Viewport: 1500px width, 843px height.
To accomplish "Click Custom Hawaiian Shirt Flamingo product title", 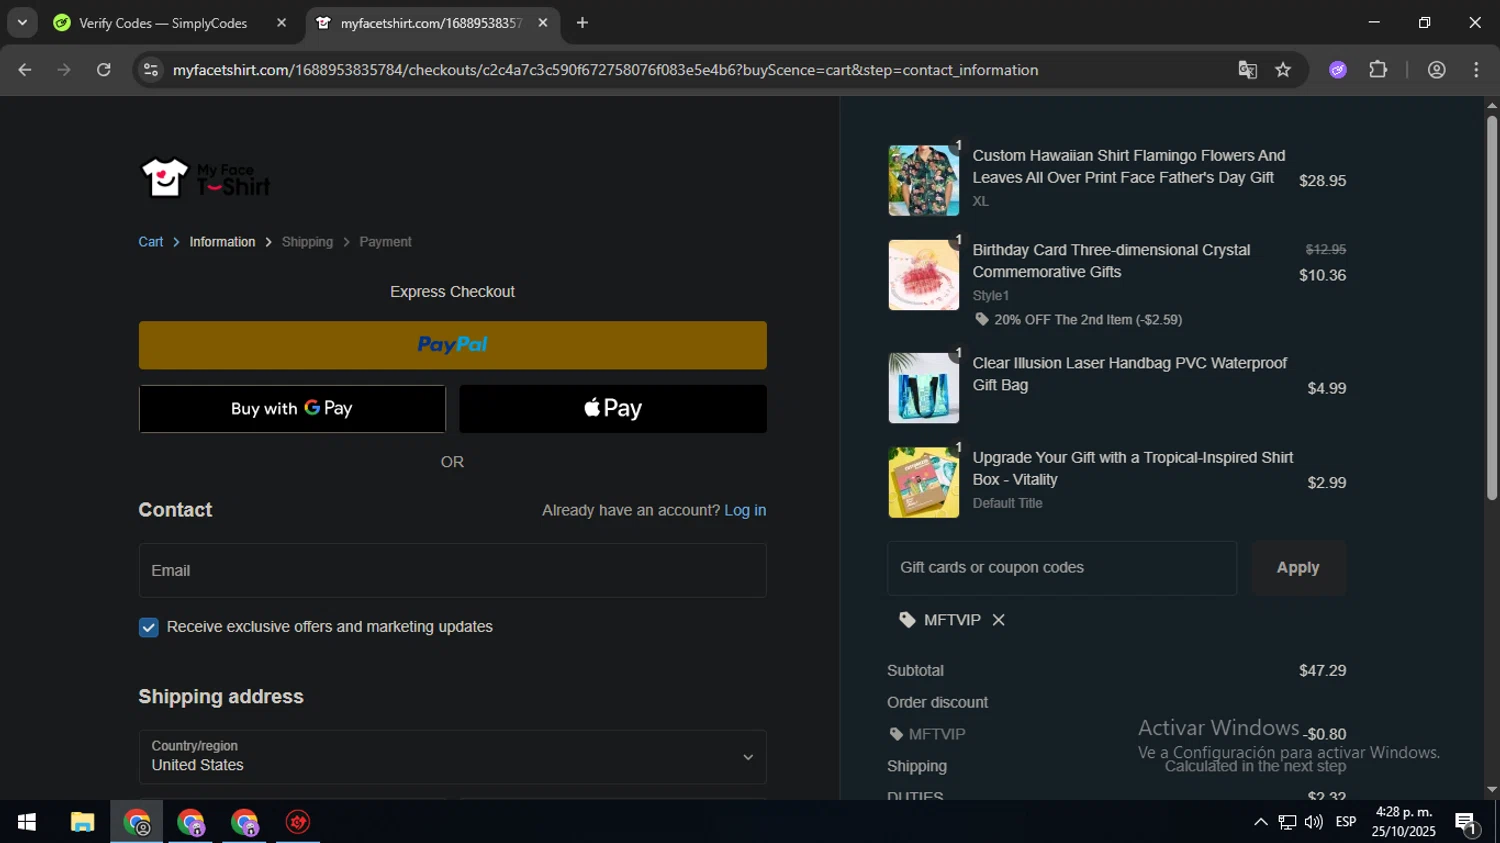I will pos(1128,166).
